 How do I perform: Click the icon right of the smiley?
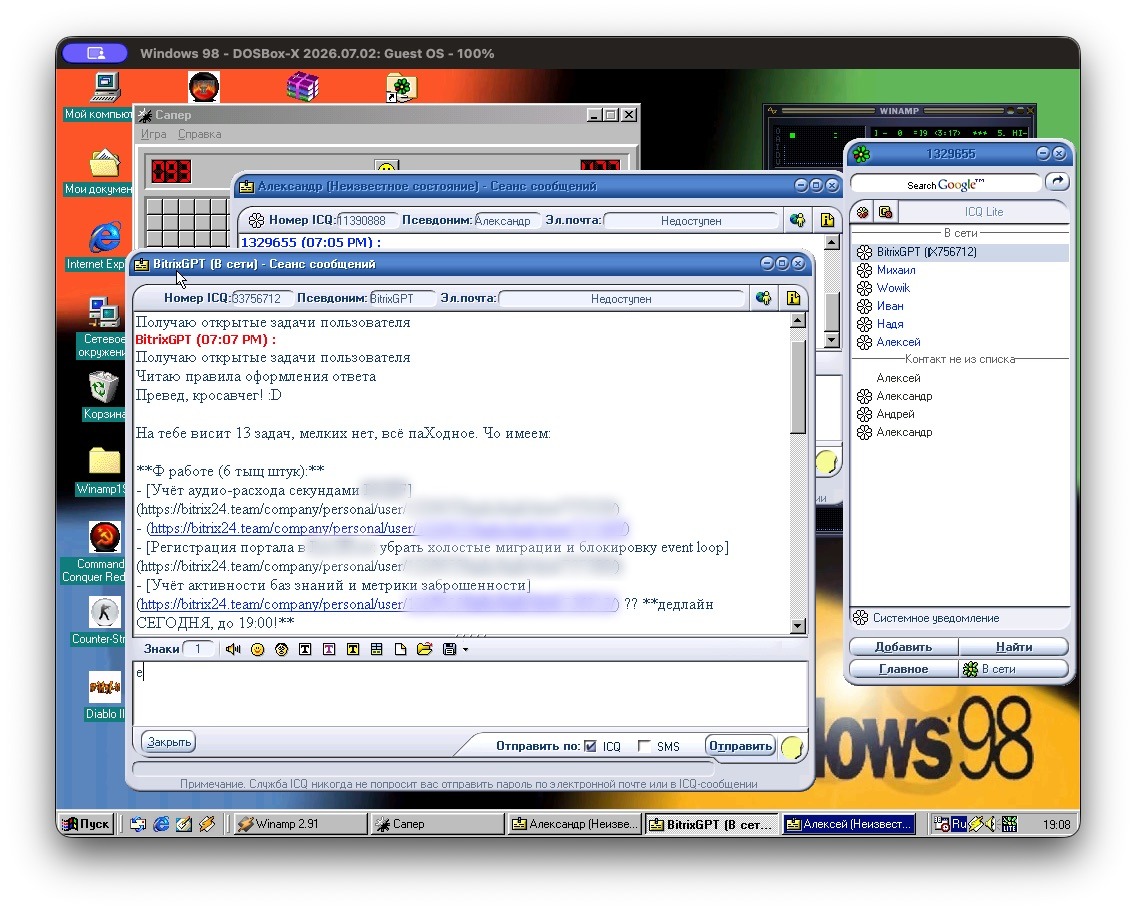tap(281, 650)
